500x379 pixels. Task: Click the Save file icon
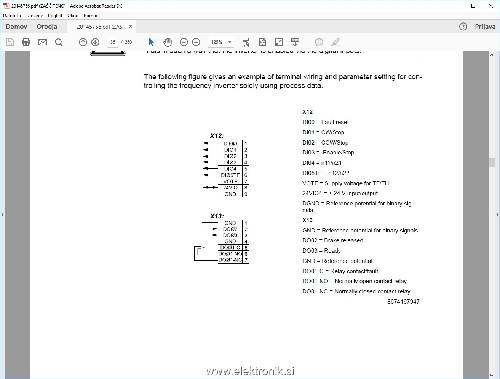pos(10,42)
